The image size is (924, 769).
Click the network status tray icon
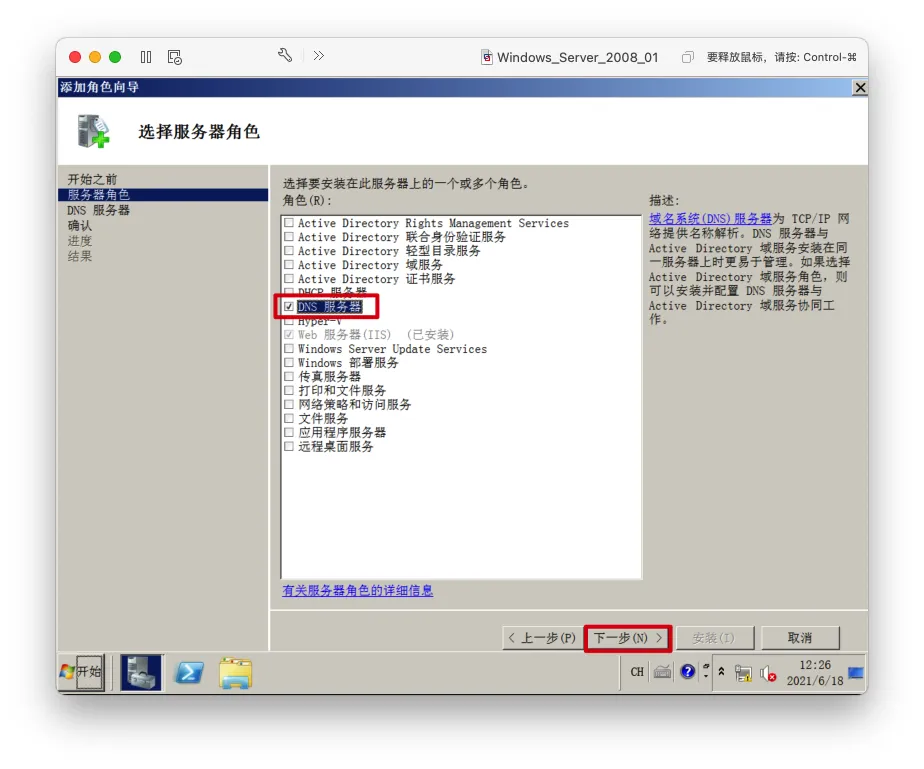[744, 674]
